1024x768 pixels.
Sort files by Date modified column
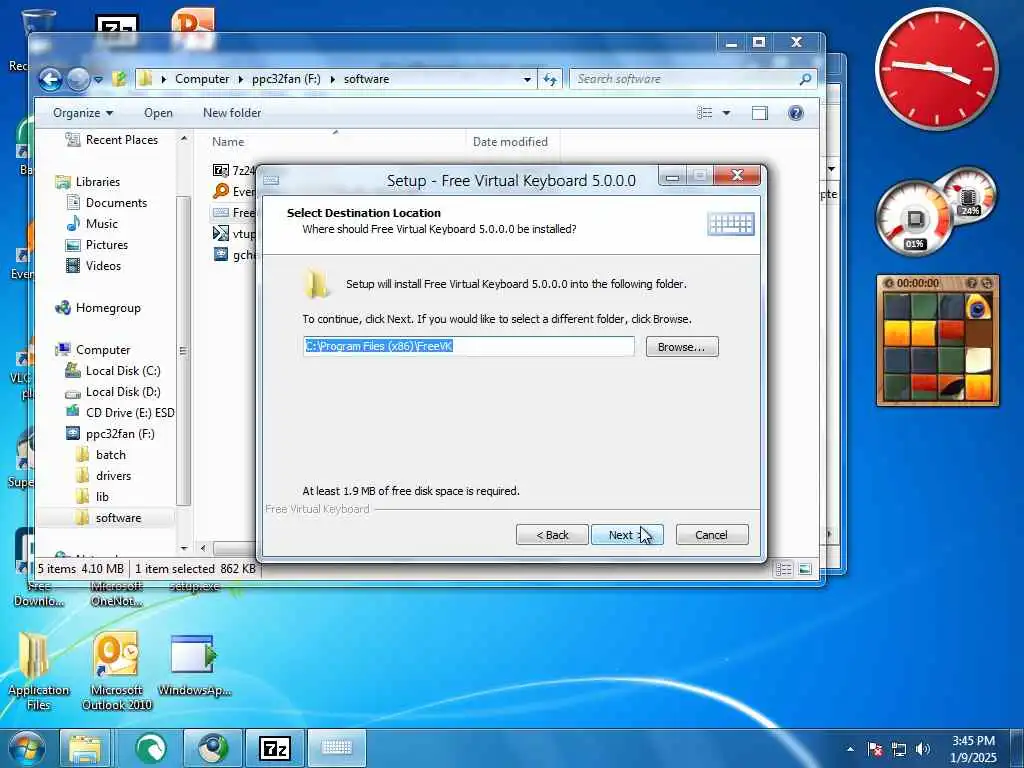click(510, 142)
